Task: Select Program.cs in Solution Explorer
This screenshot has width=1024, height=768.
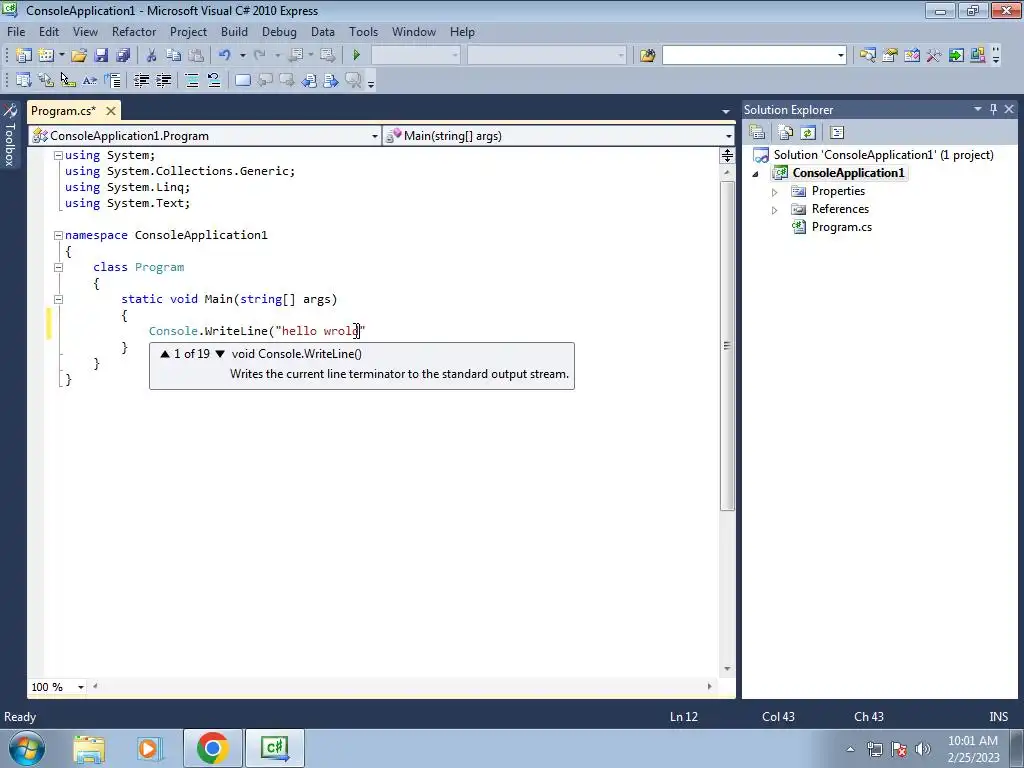Action: [x=841, y=227]
